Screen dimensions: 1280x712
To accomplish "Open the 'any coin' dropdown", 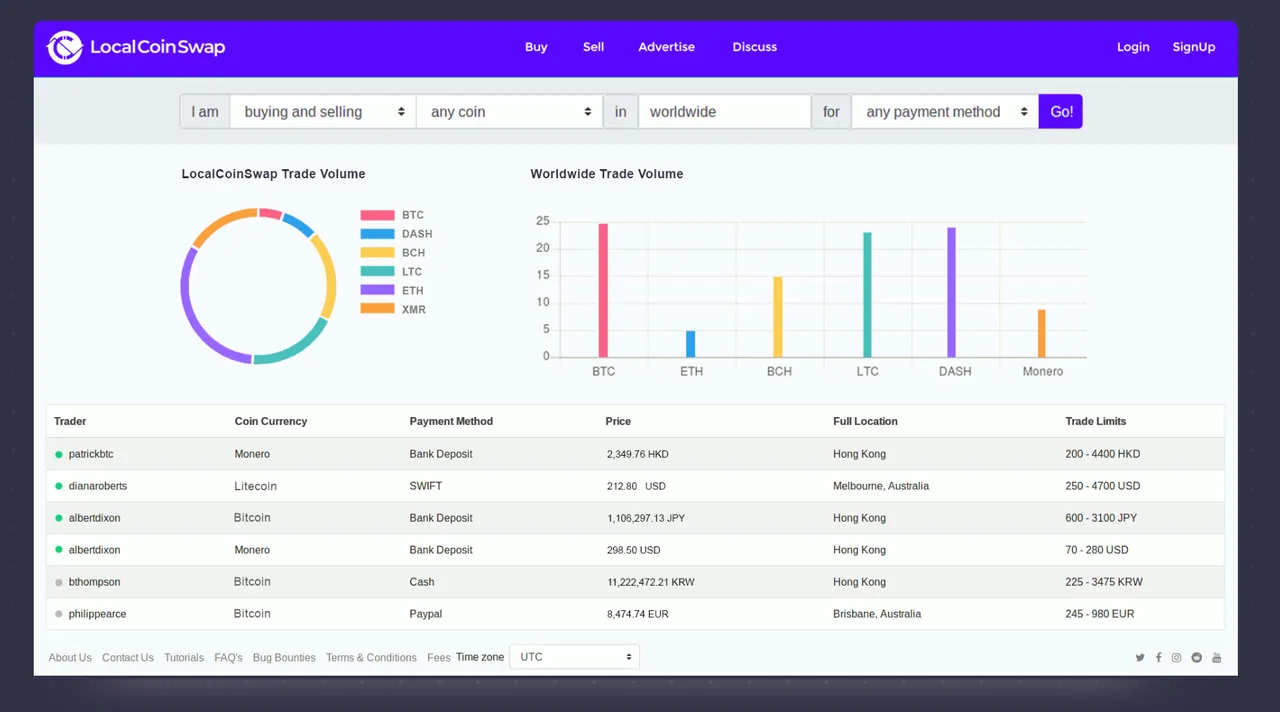I will (x=509, y=112).
